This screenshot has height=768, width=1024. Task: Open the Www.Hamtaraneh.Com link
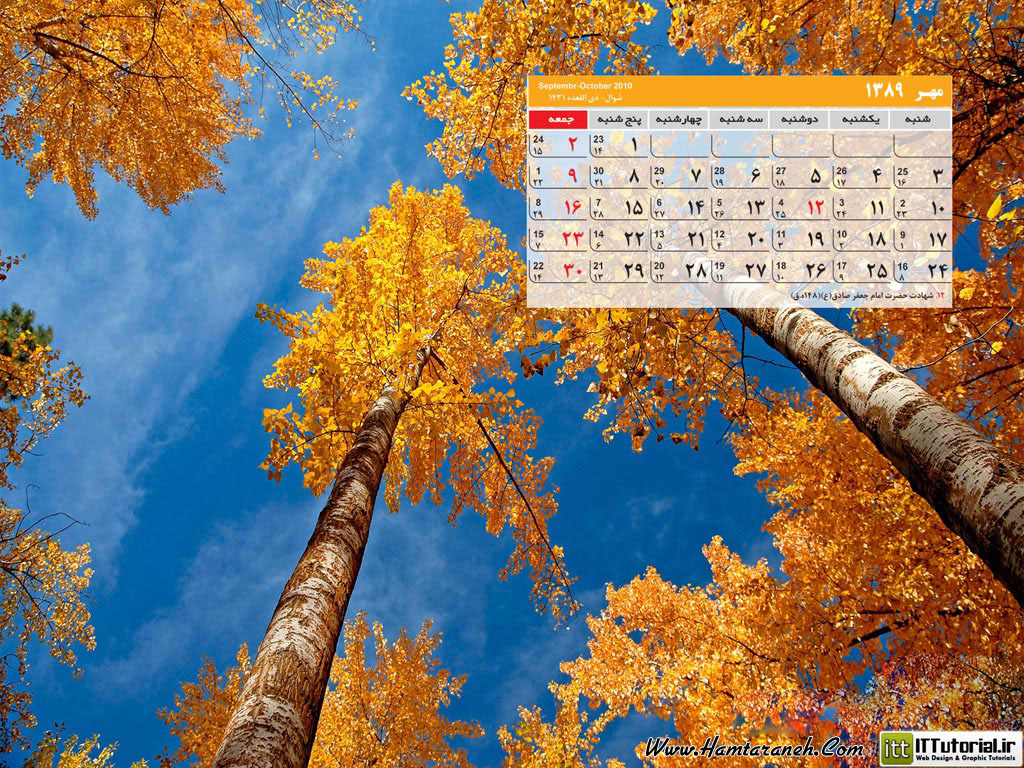753,748
